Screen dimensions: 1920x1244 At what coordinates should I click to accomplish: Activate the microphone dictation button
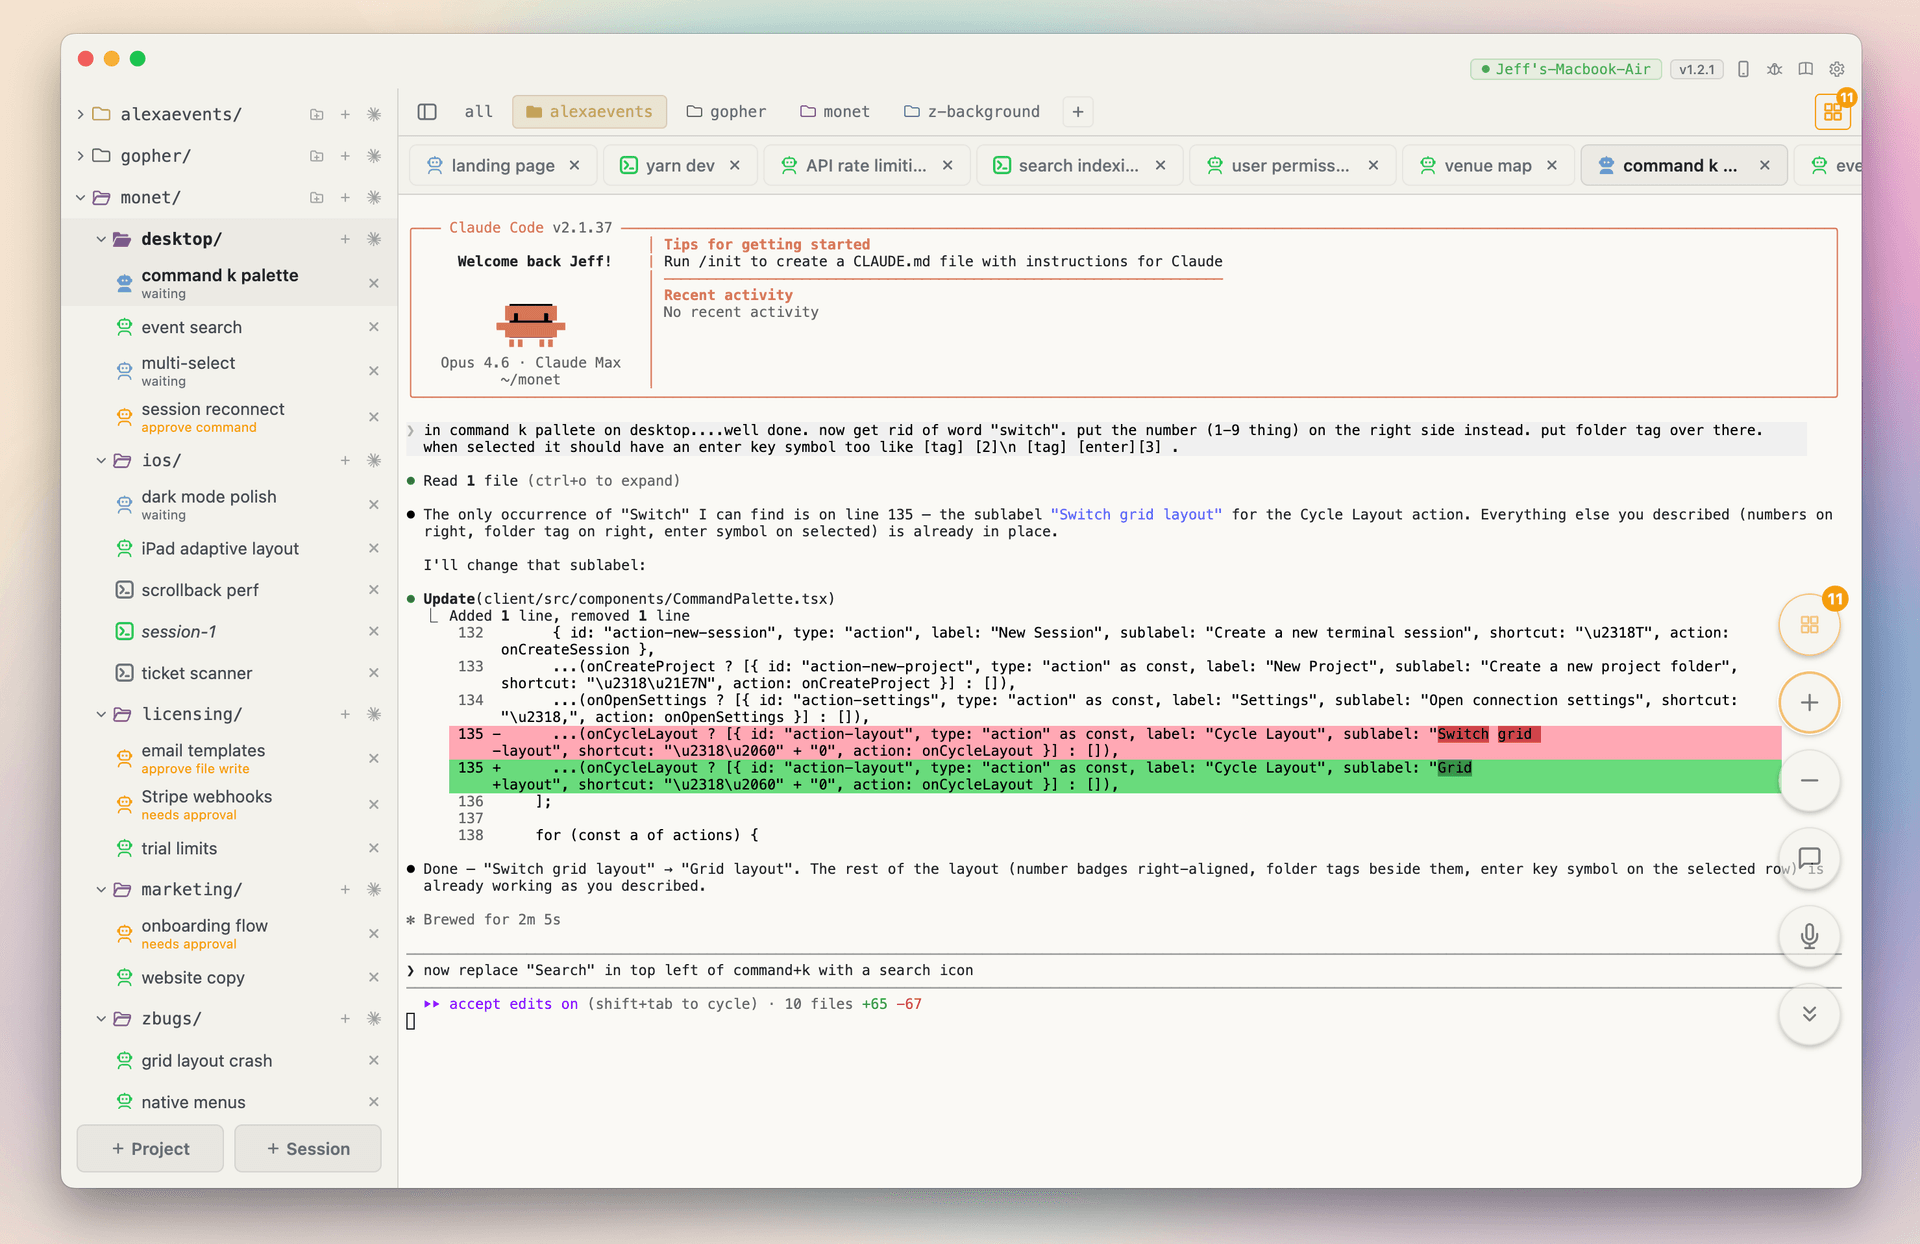[1809, 936]
